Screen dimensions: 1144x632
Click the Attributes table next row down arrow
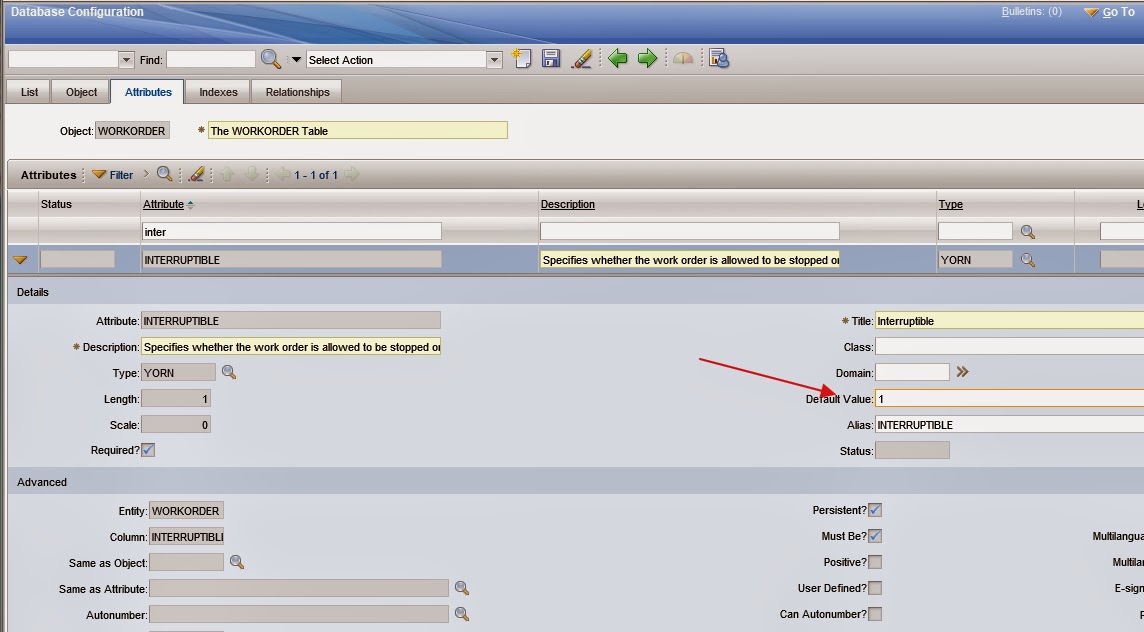[252, 174]
